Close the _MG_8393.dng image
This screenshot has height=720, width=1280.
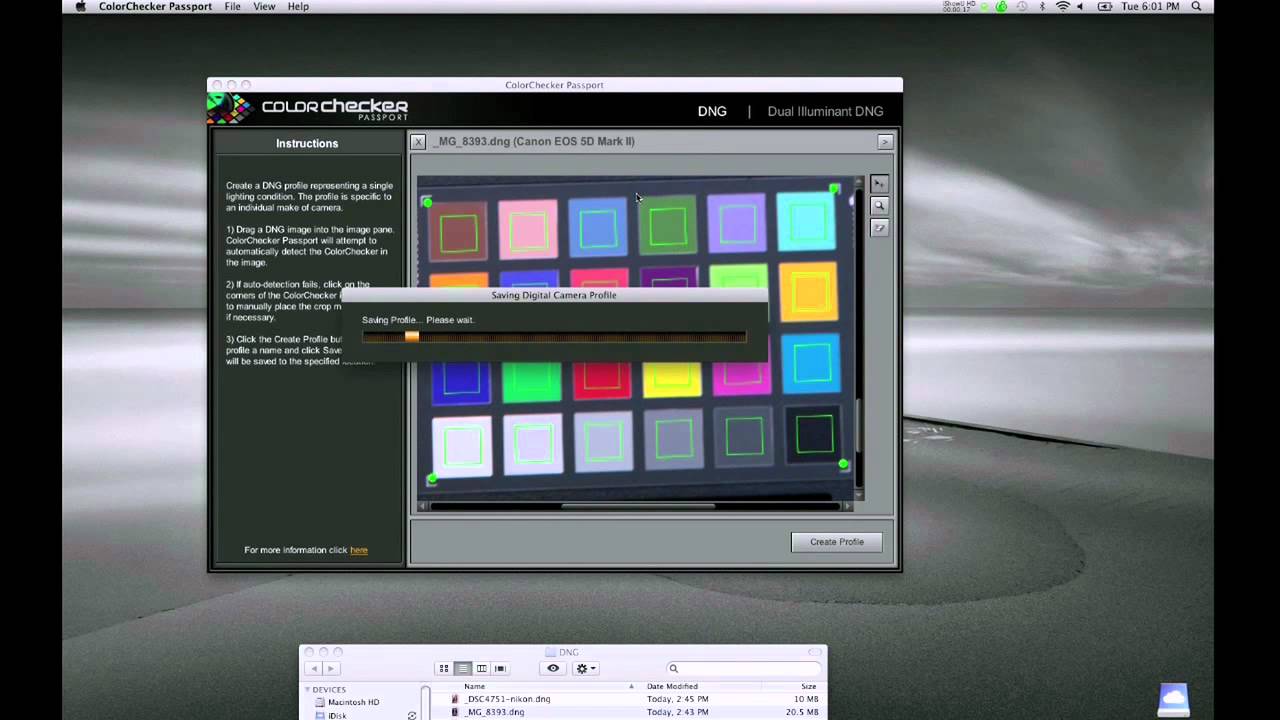418,142
